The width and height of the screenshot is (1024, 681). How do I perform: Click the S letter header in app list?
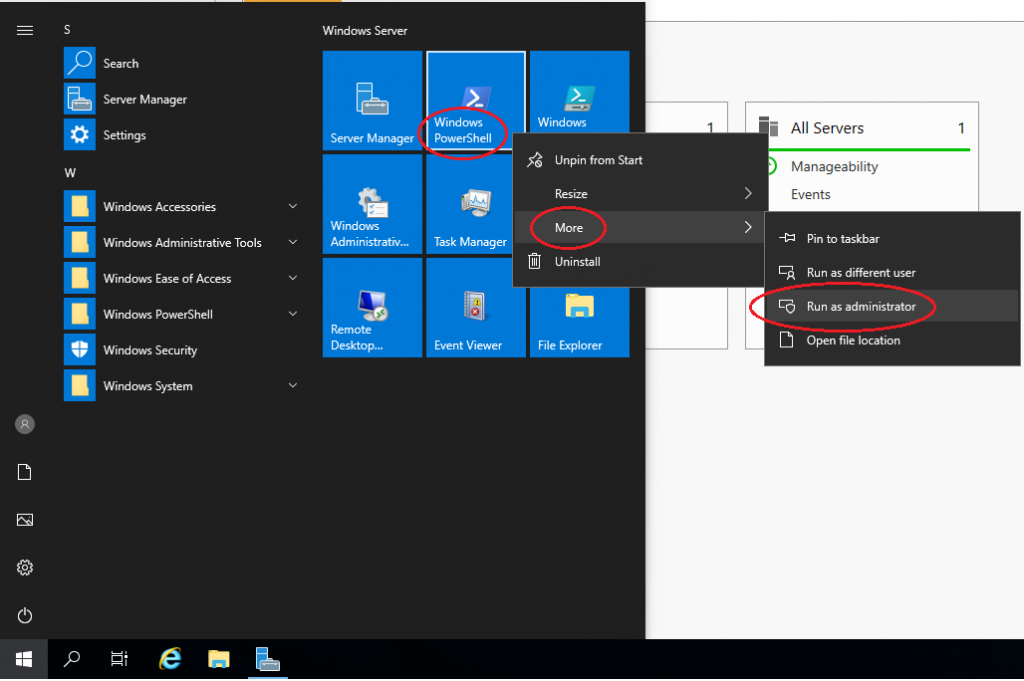[x=67, y=30]
